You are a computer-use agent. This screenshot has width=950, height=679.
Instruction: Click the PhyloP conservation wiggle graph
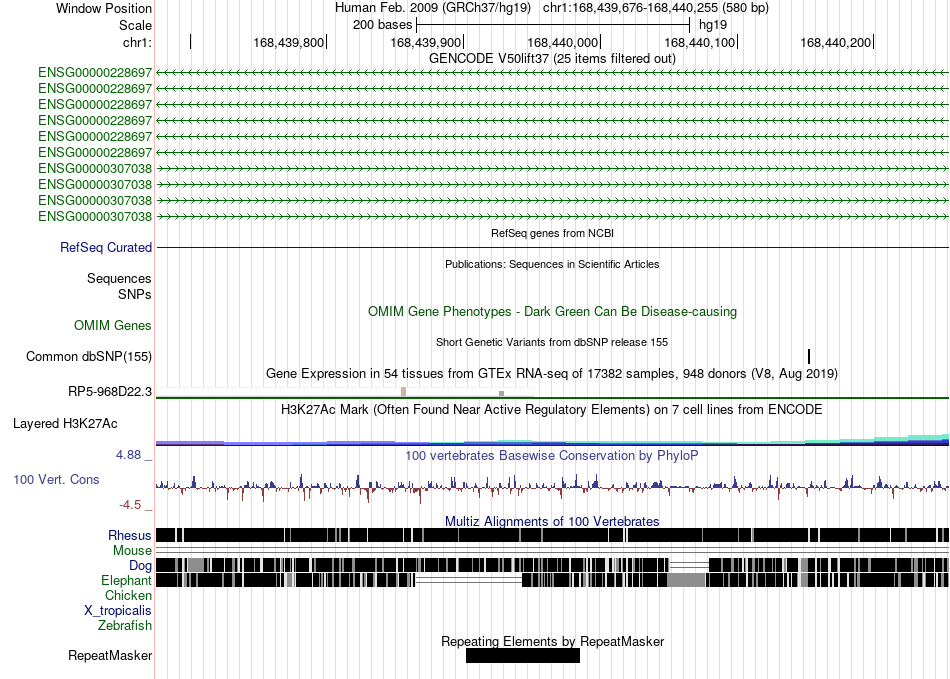coord(552,487)
